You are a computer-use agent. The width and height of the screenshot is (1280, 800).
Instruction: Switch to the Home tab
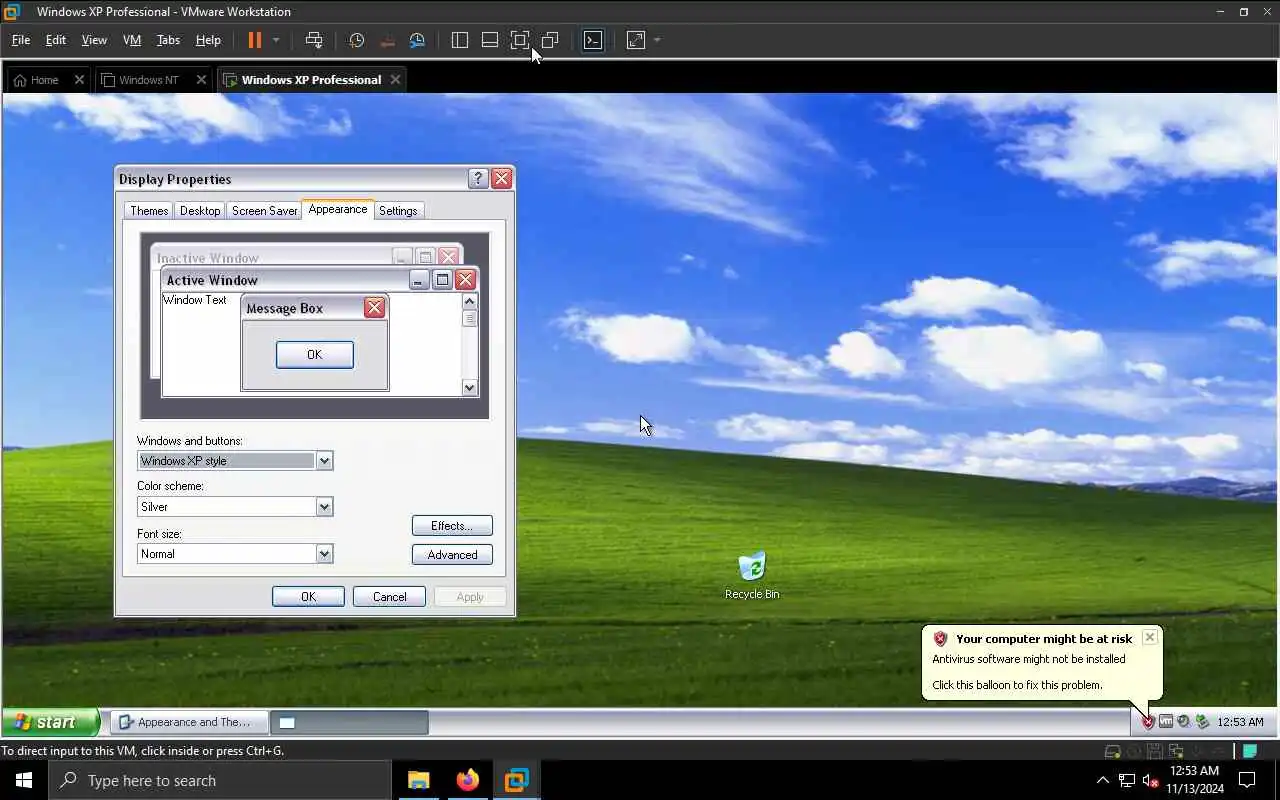(x=44, y=80)
